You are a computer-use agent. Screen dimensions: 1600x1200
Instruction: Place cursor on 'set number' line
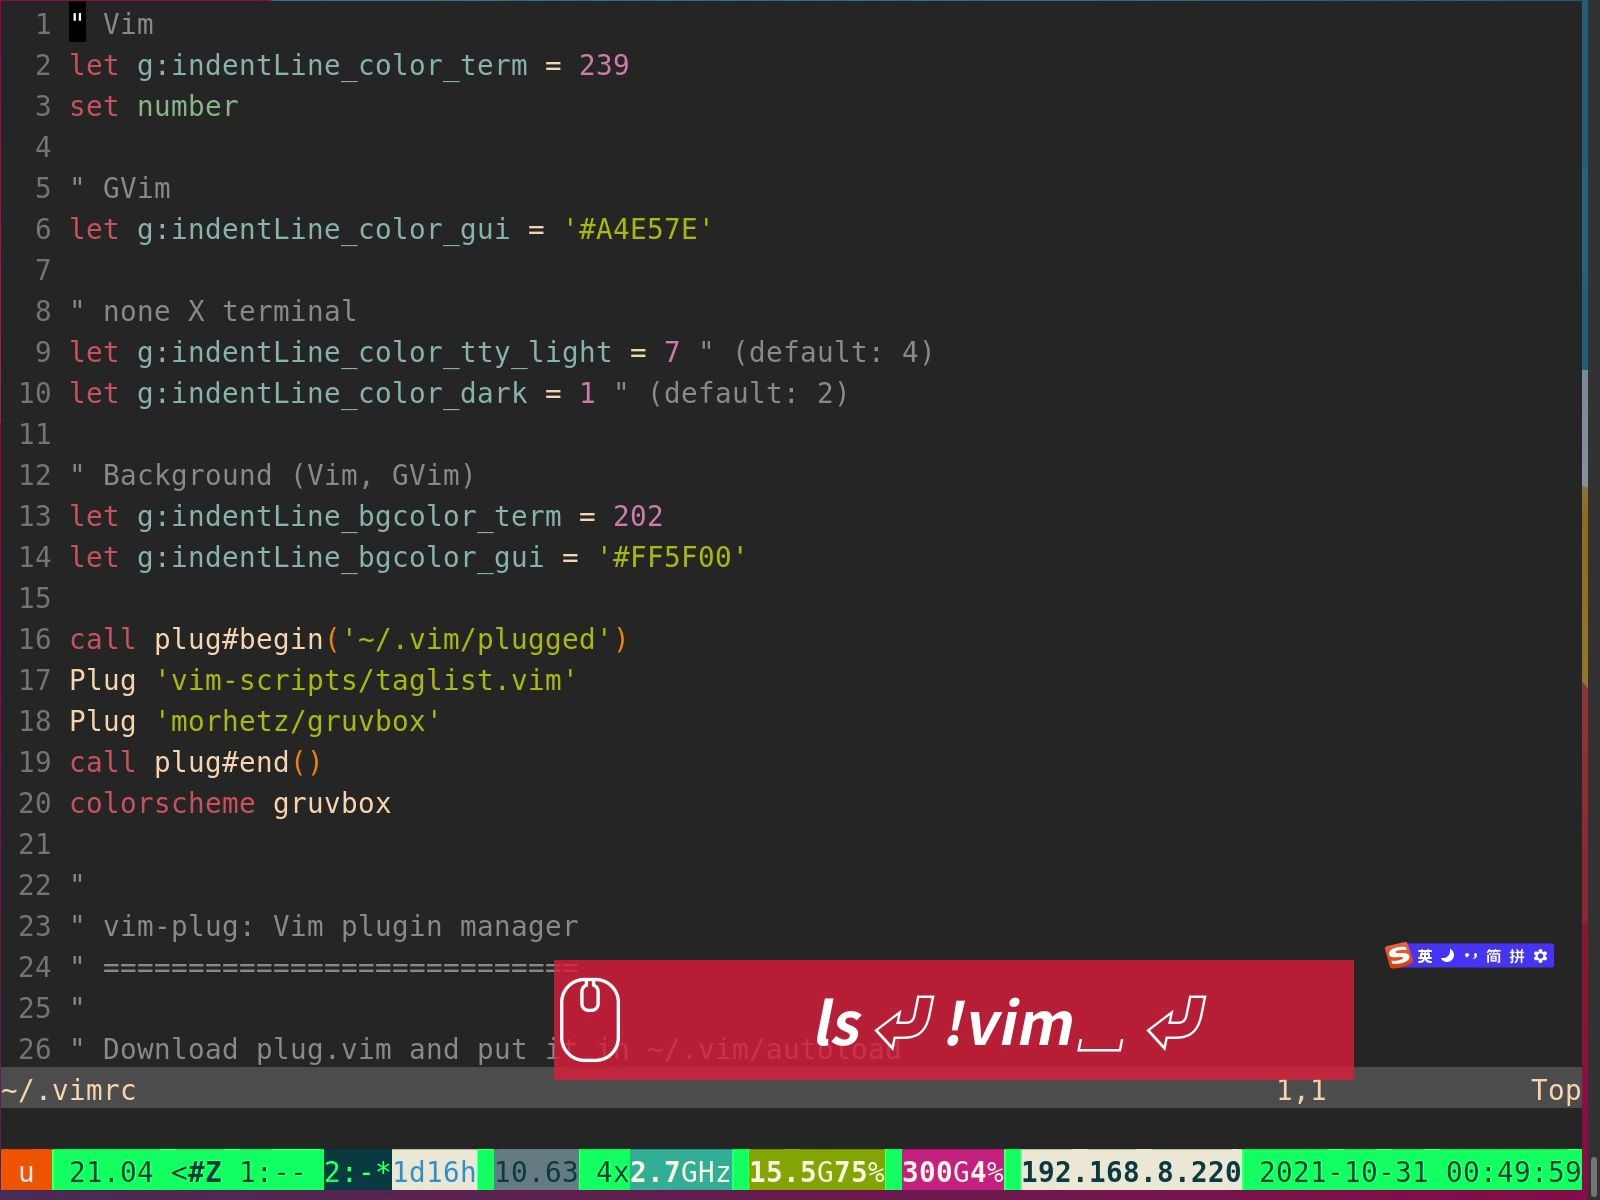154,106
